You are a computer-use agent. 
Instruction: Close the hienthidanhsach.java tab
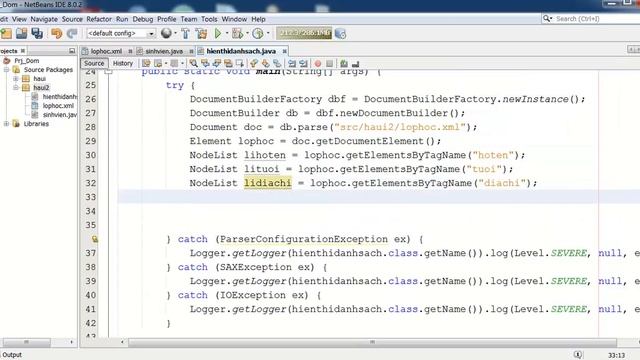pyautogui.click(x=284, y=51)
